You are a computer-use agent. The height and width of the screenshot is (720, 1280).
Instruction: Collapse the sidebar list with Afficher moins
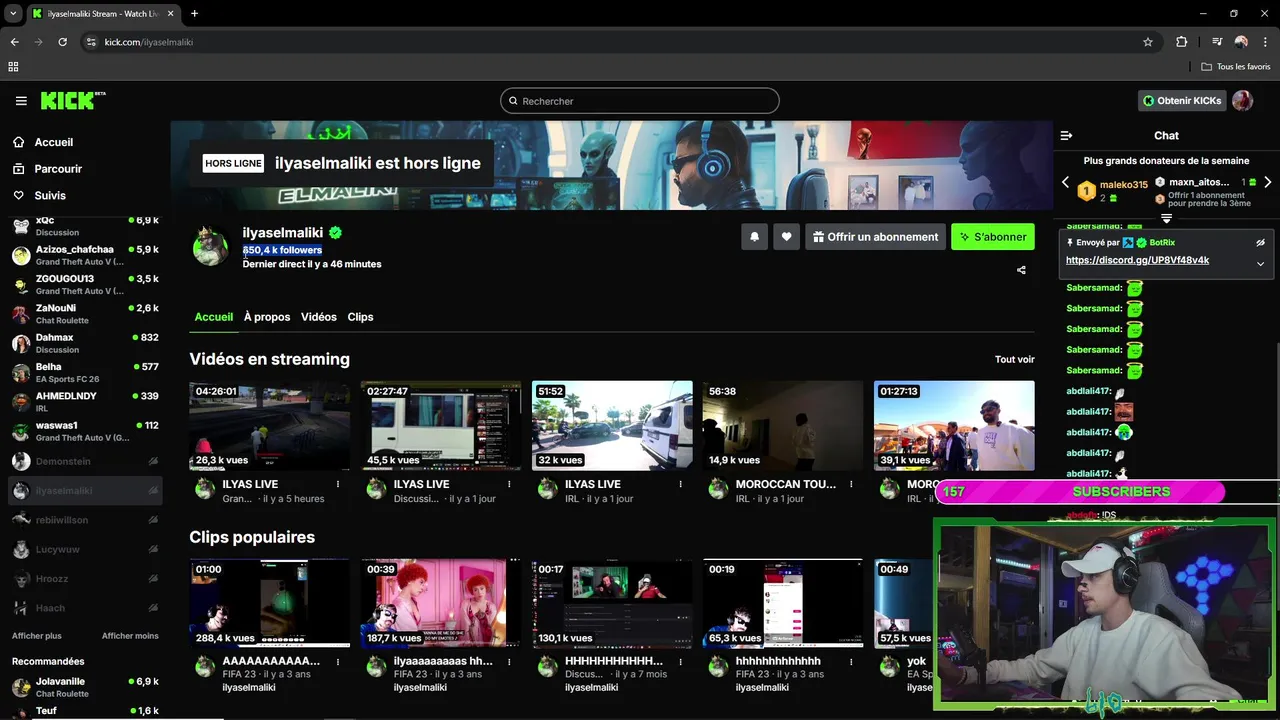click(130, 636)
